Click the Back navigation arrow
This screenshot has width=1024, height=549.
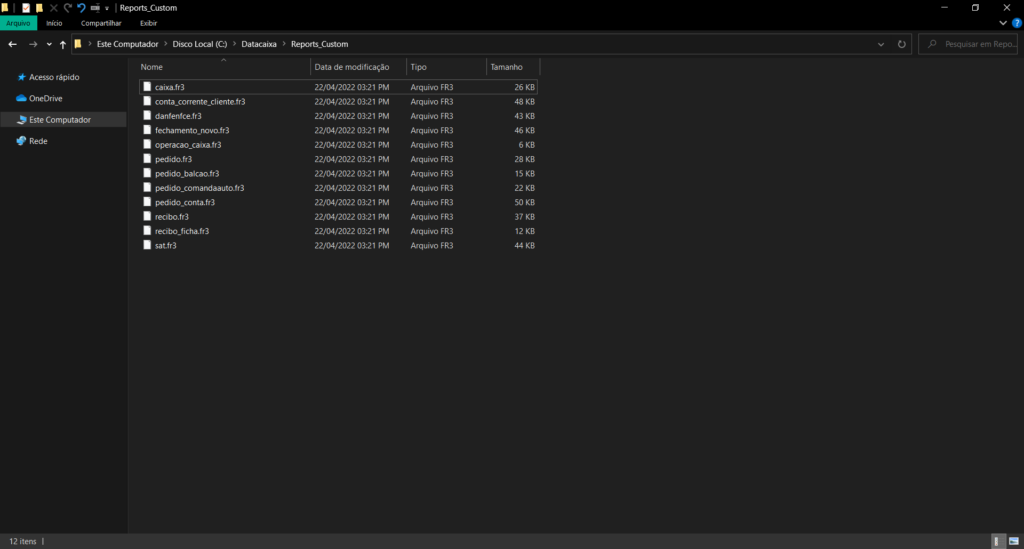pos(12,44)
